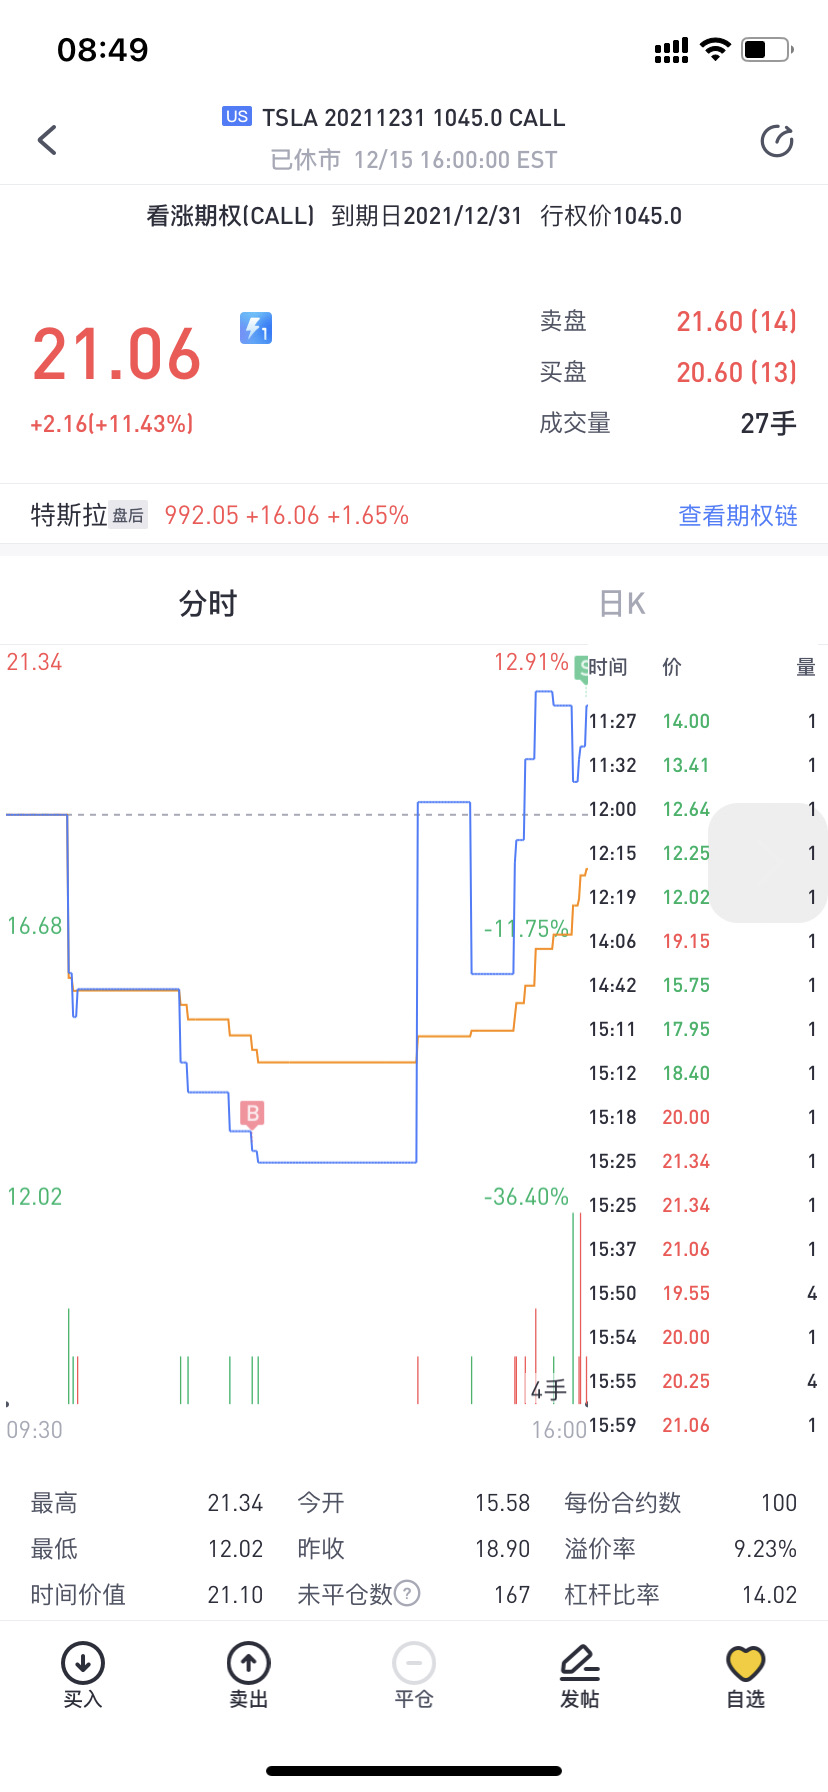Tap the TSLA 20211231 1045.0 CALL title
This screenshot has width=828, height=1792.
point(413,118)
